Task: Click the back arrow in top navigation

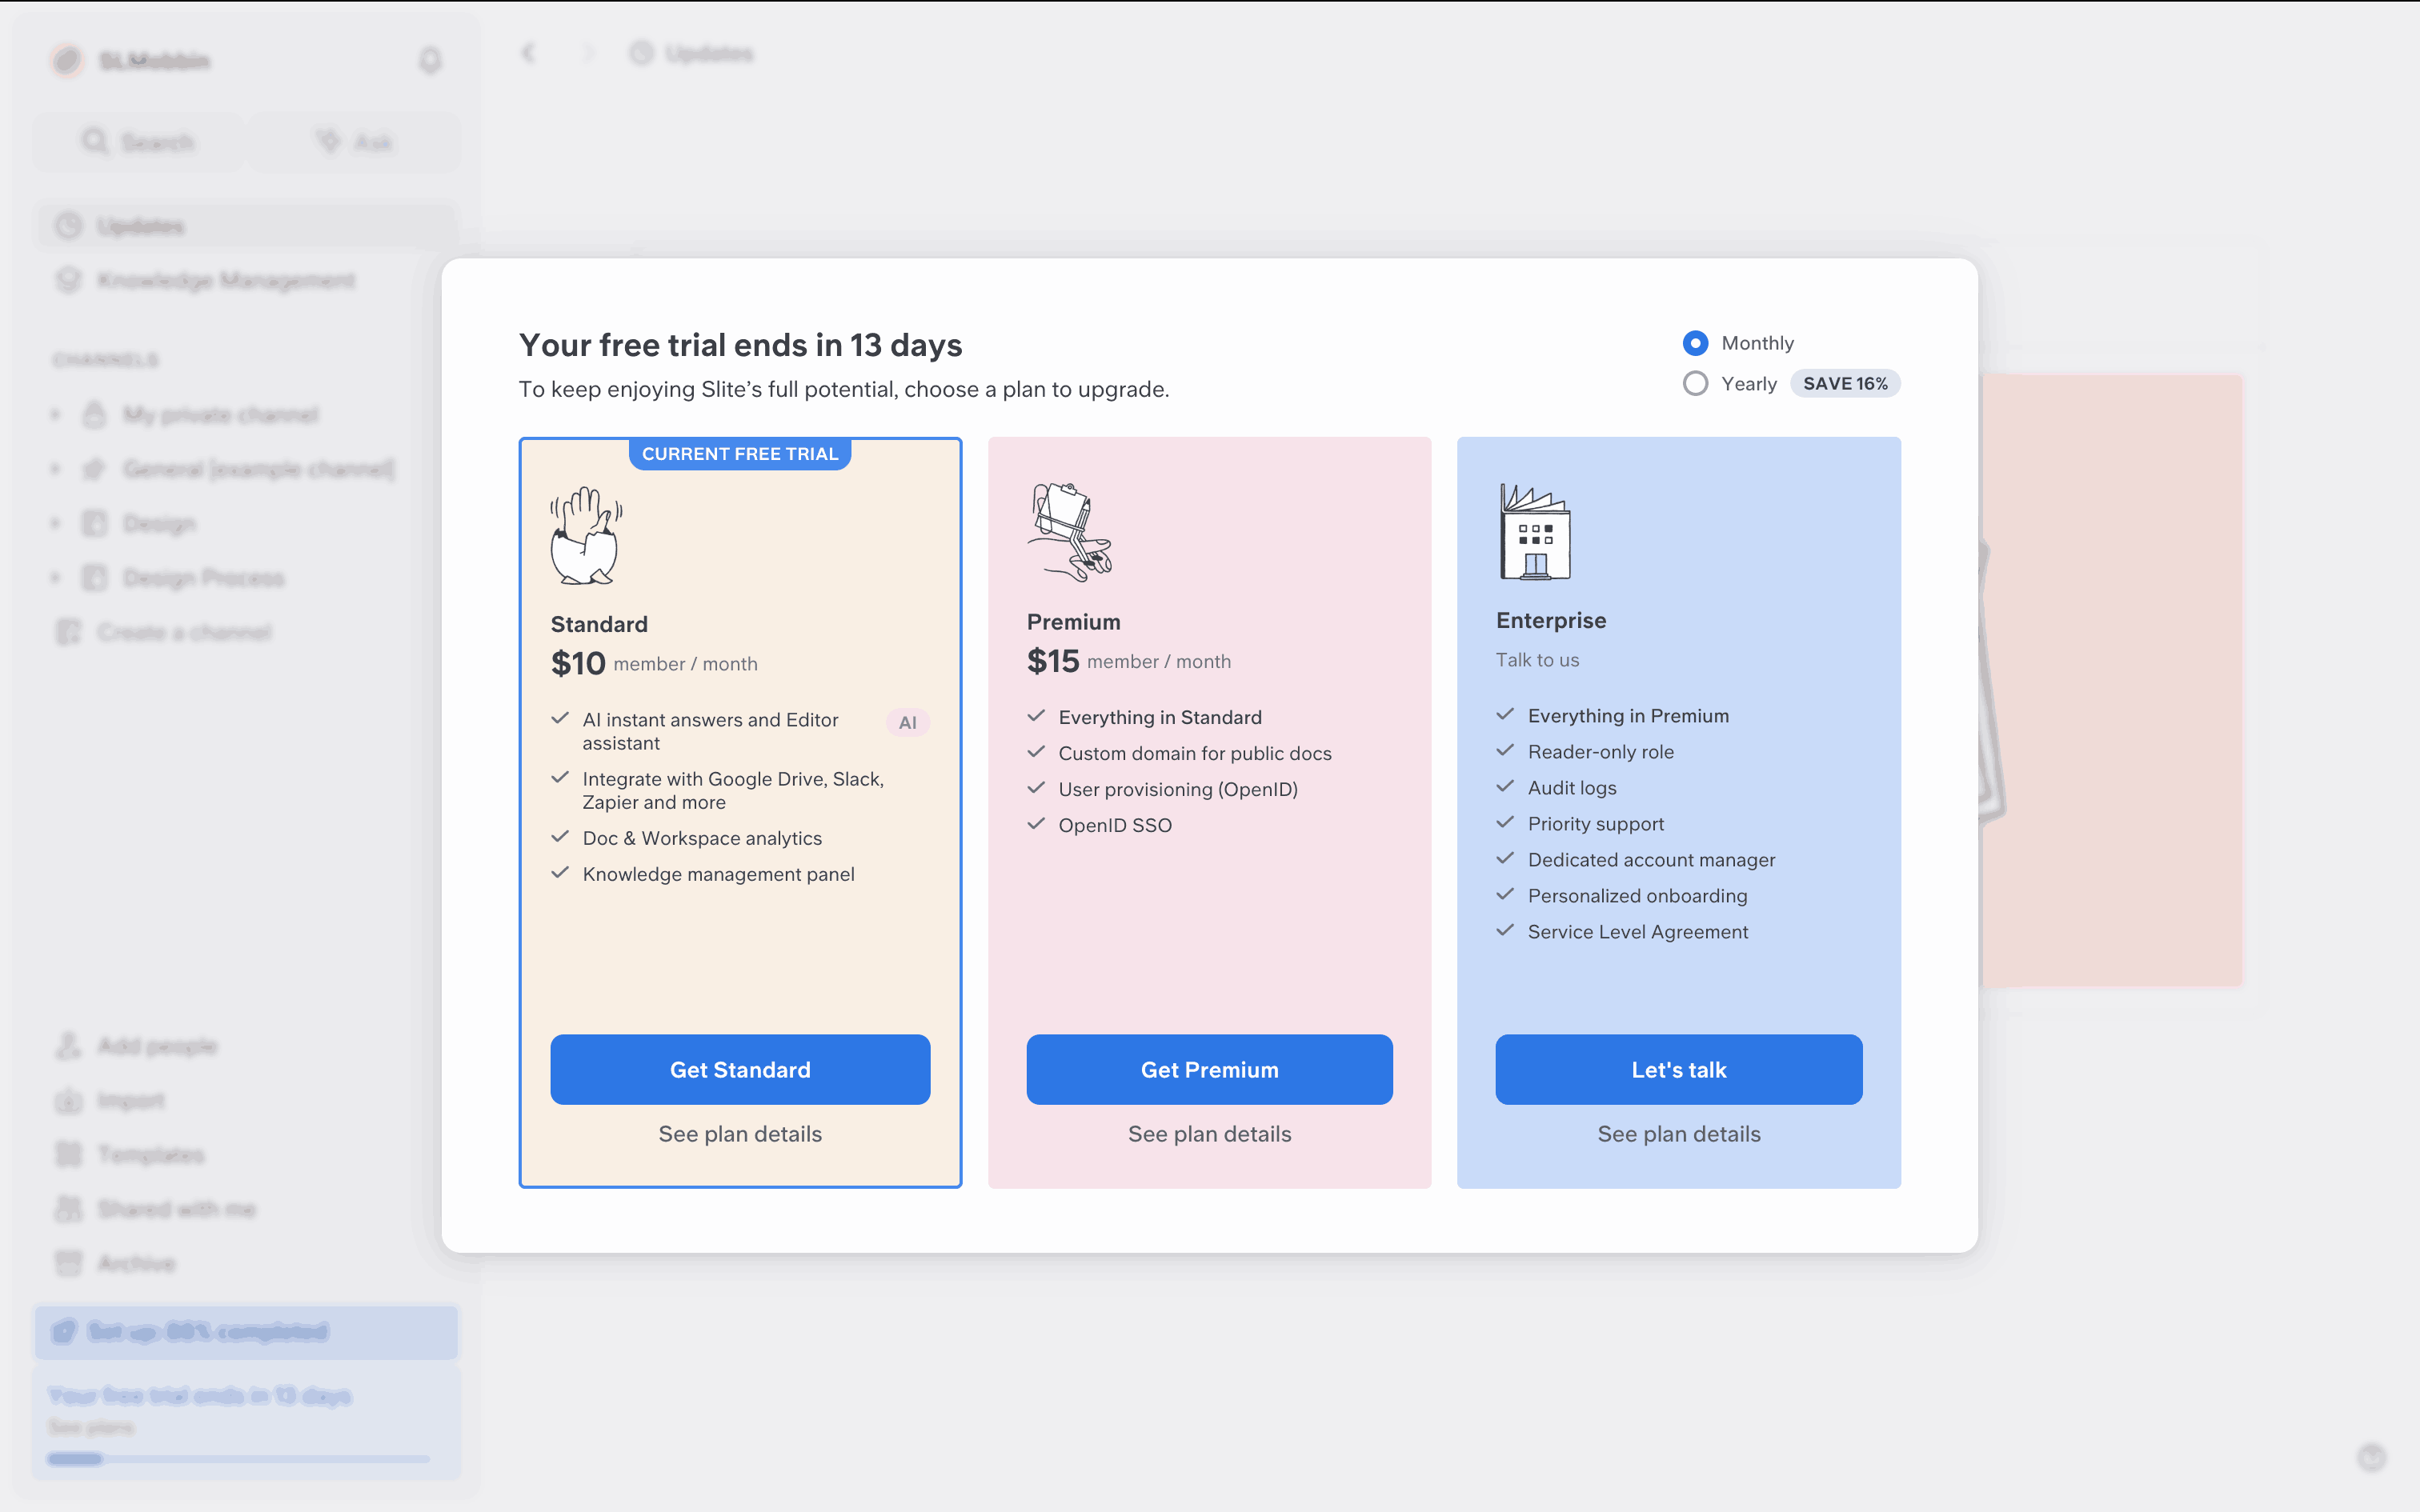Action: (528, 53)
